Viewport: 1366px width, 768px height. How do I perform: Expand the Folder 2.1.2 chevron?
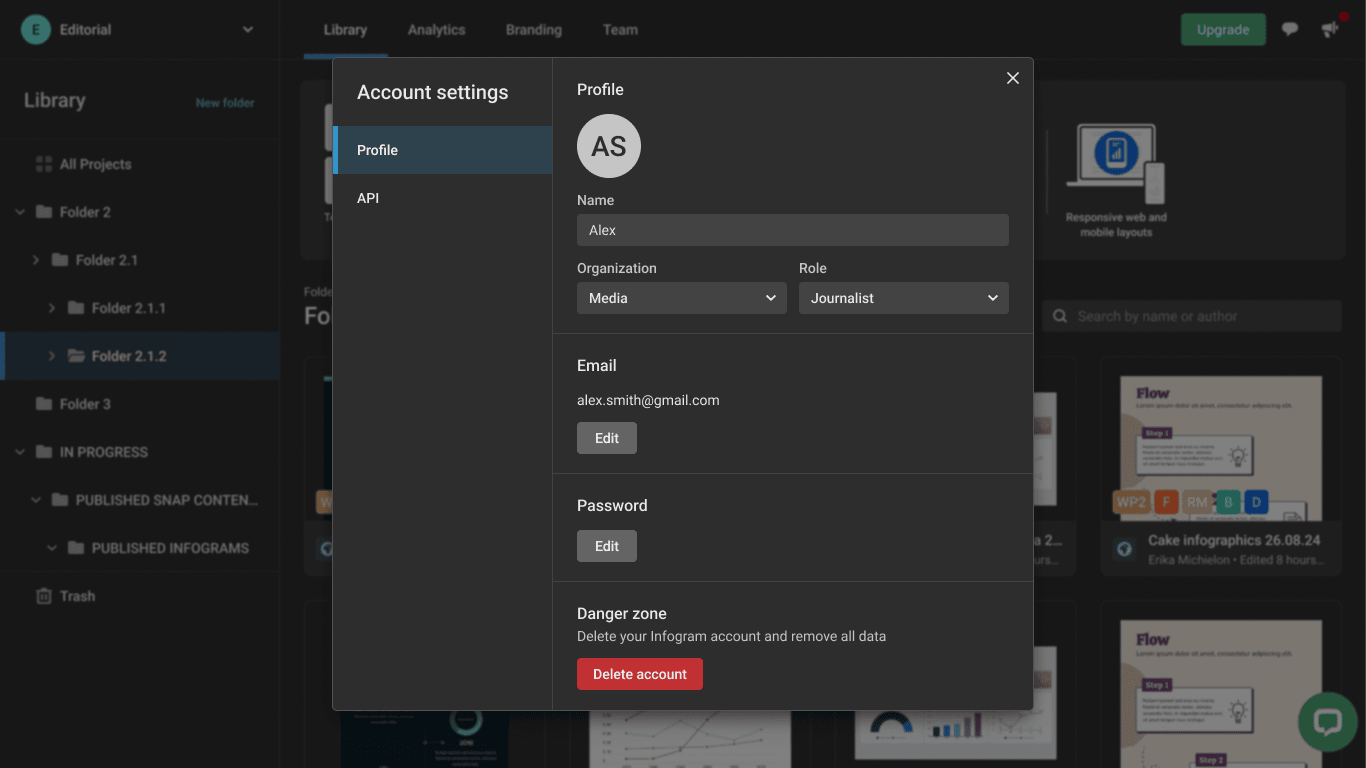pos(52,356)
